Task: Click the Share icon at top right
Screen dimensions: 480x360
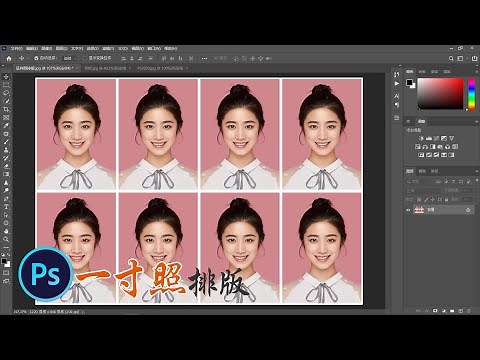Action: [474, 58]
